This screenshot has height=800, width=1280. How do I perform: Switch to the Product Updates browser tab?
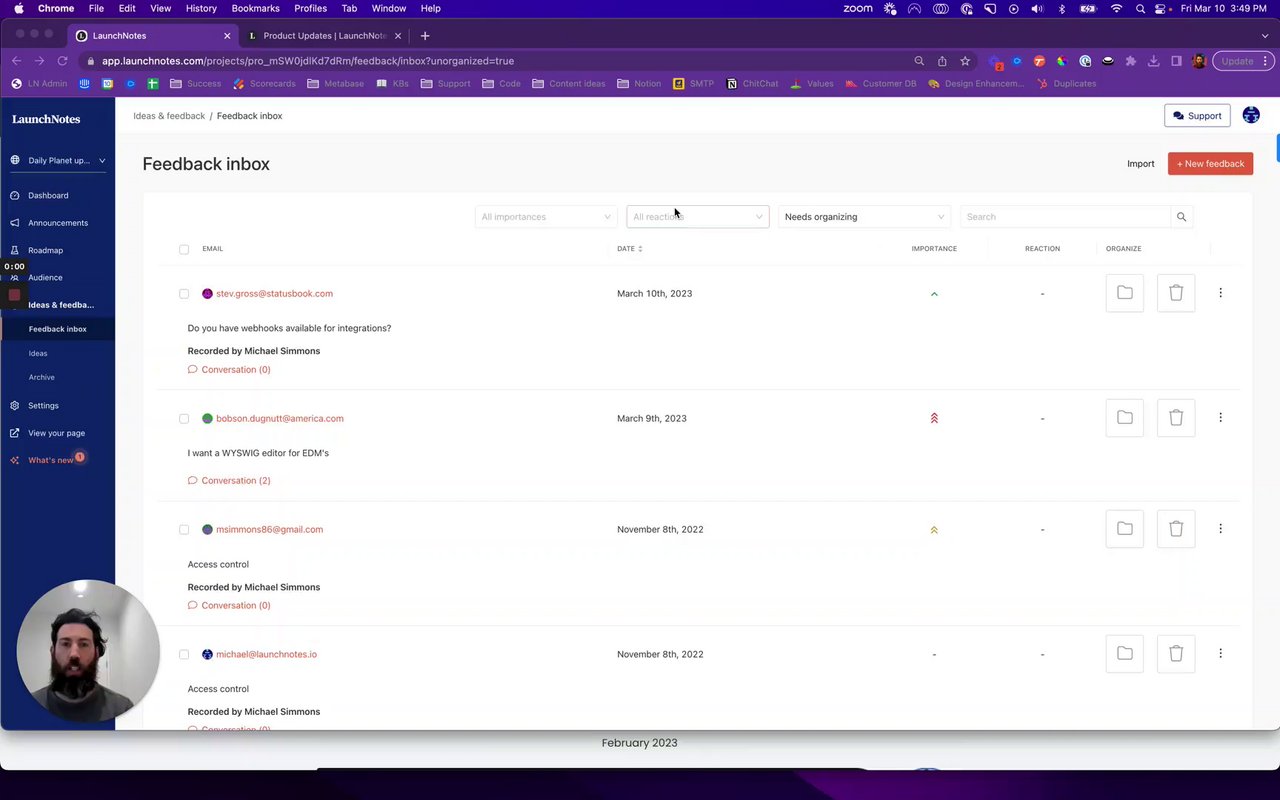(325, 36)
